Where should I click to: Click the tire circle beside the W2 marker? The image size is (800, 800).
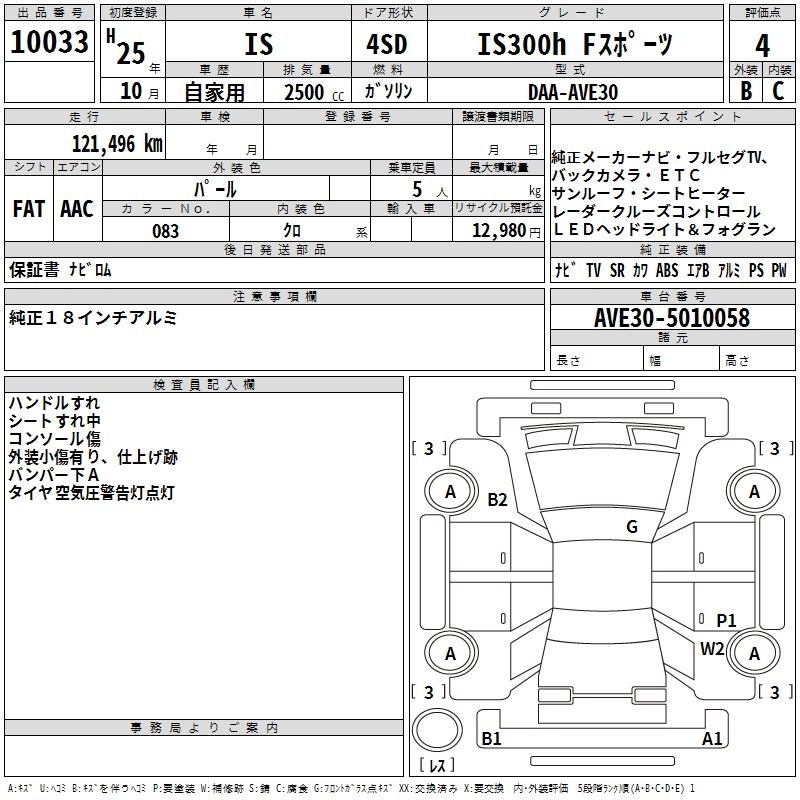click(754, 653)
